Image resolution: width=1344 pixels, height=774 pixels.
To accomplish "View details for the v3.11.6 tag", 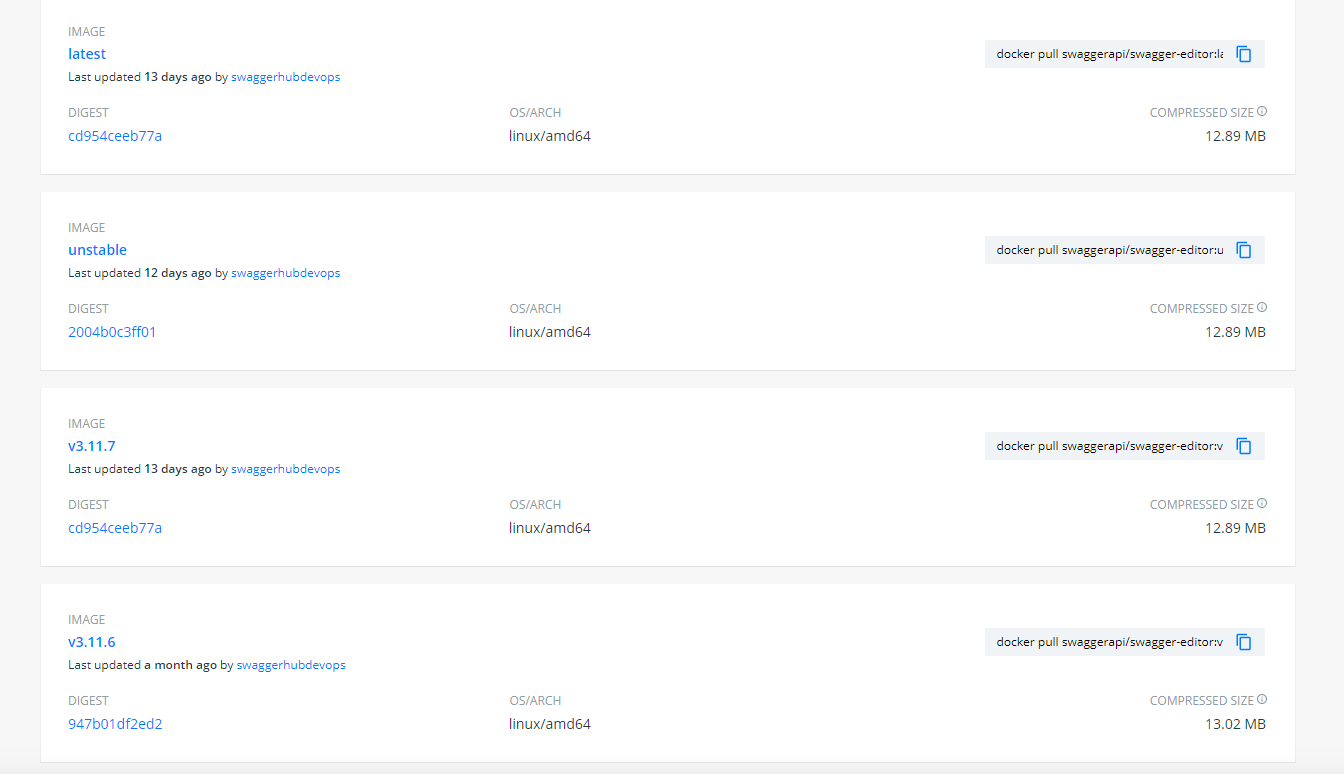I will pyautogui.click(x=91, y=641).
